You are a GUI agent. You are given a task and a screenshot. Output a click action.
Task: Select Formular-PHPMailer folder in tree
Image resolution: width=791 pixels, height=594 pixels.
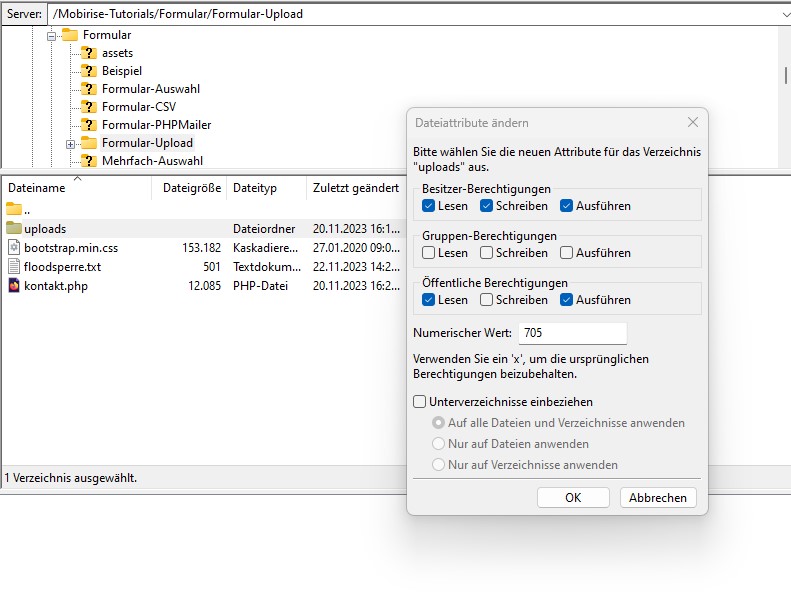pyautogui.click(x=156, y=125)
